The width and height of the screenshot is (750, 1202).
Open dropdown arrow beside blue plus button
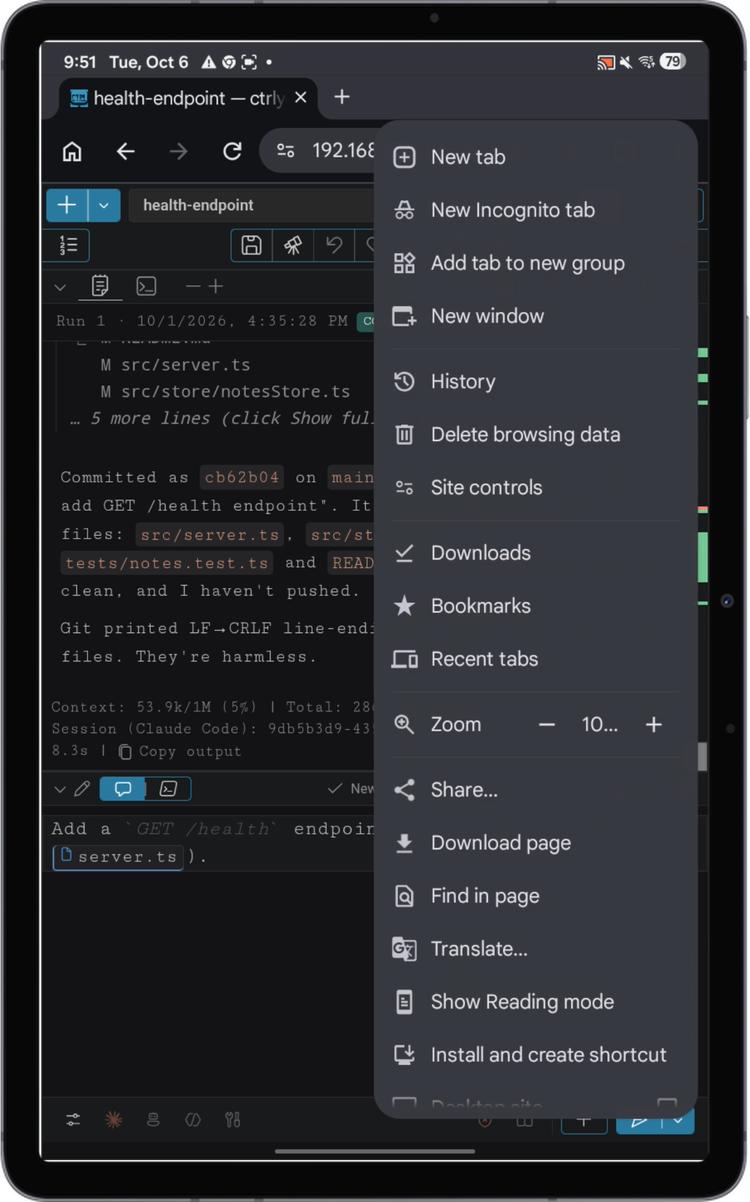point(104,205)
